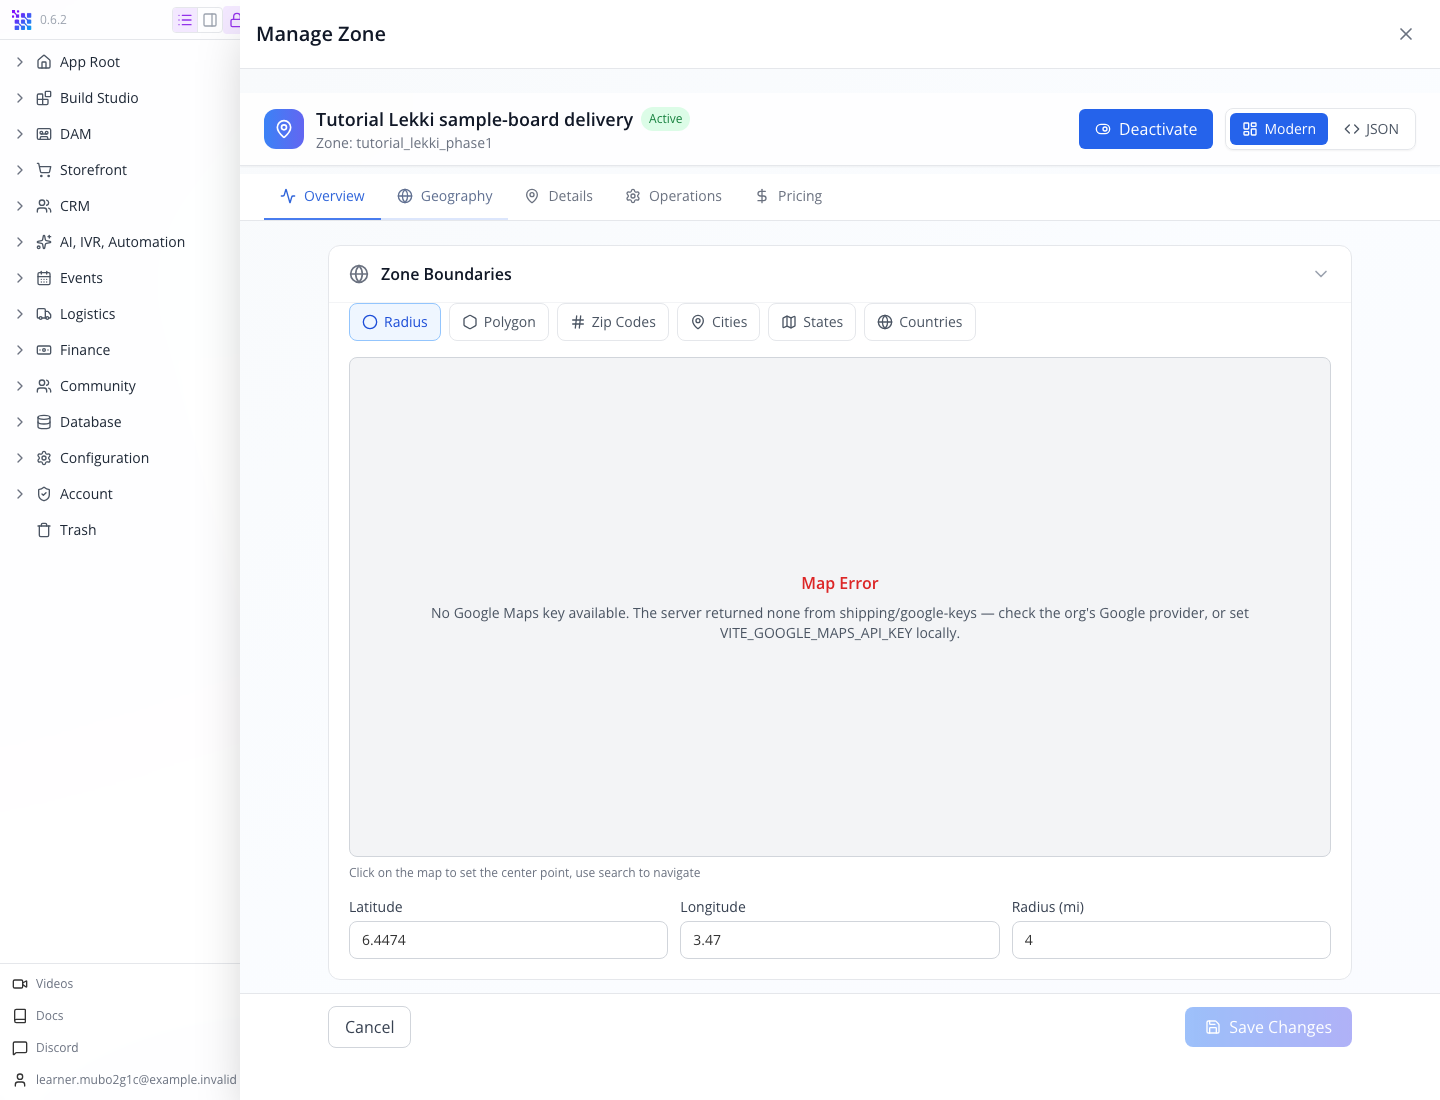Click the Cancel button
Viewport: 1440px width, 1100px height.
point(370,1027)
